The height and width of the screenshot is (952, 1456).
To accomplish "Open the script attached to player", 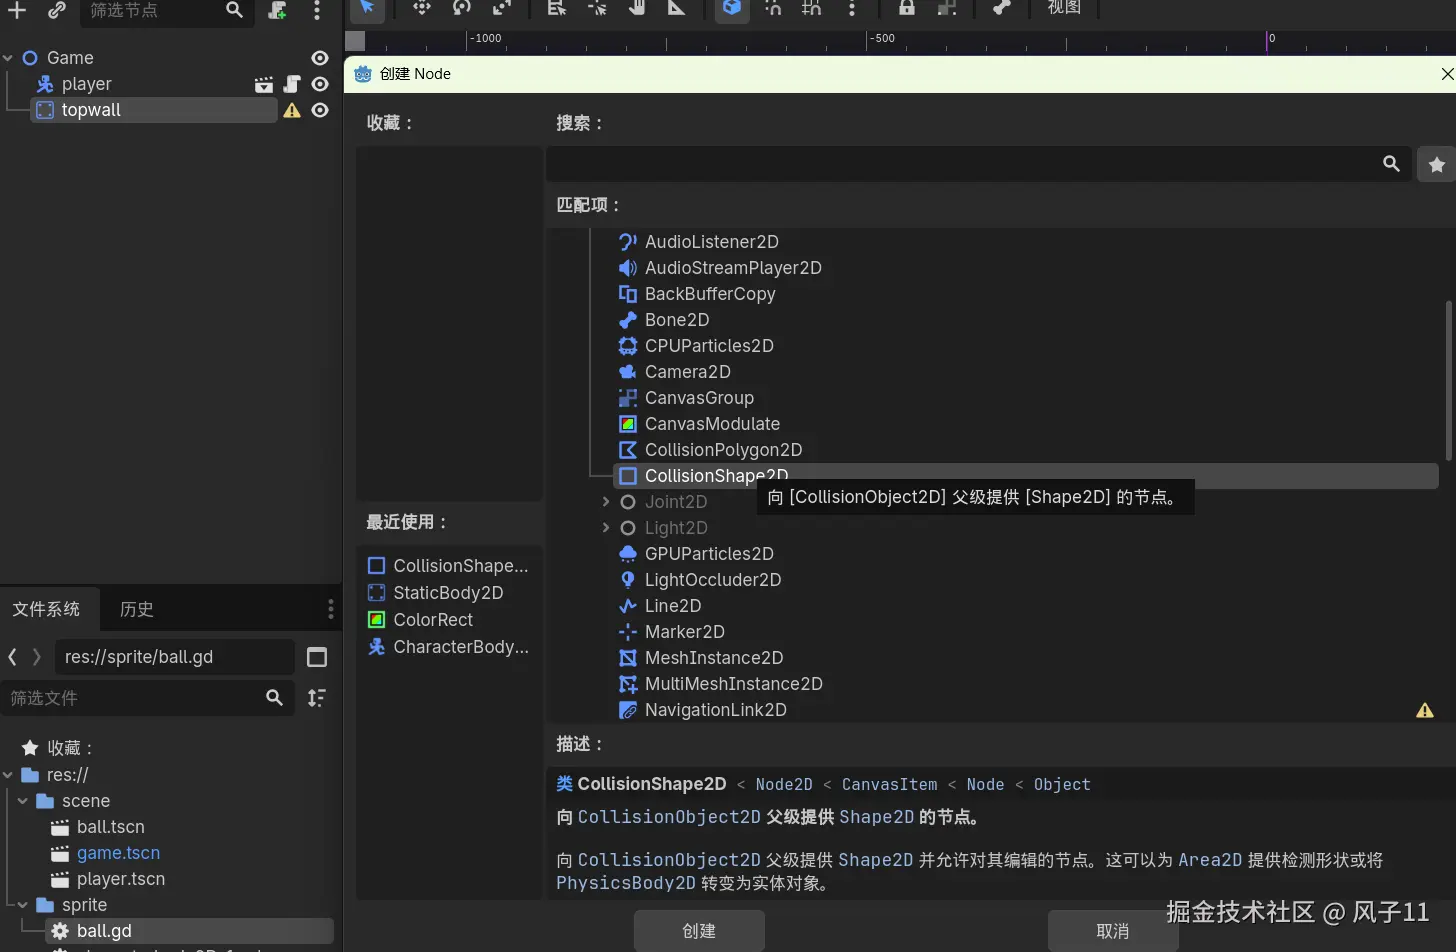I will click(x=292, y=84).
